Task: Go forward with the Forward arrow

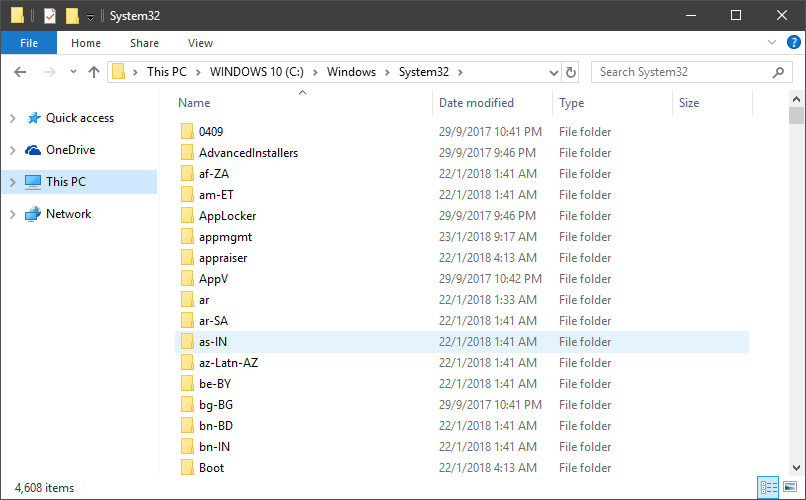Action: tap(49, 72)
